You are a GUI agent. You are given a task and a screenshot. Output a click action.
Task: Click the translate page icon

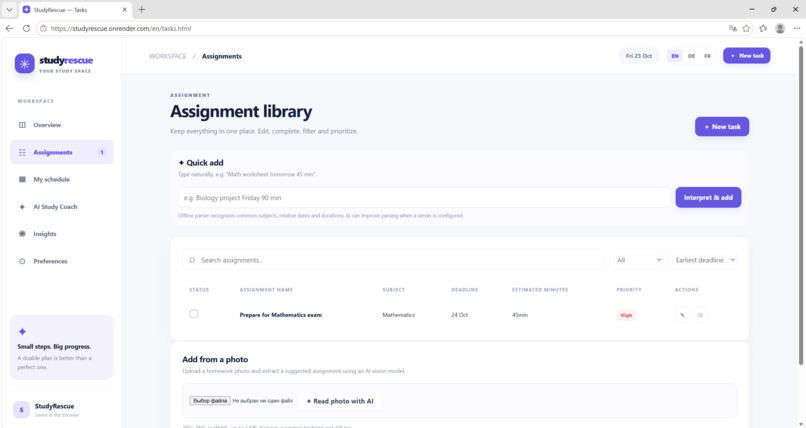pyautogui.click(x=732, y=28)
